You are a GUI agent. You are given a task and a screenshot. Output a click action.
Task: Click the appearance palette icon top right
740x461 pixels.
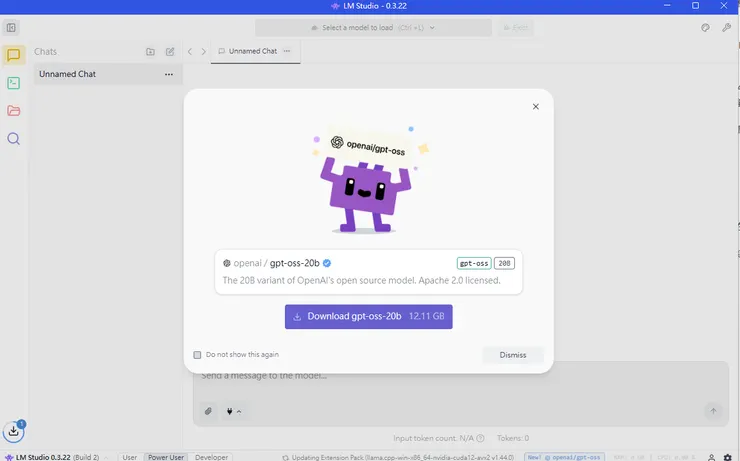pos(705,28)
